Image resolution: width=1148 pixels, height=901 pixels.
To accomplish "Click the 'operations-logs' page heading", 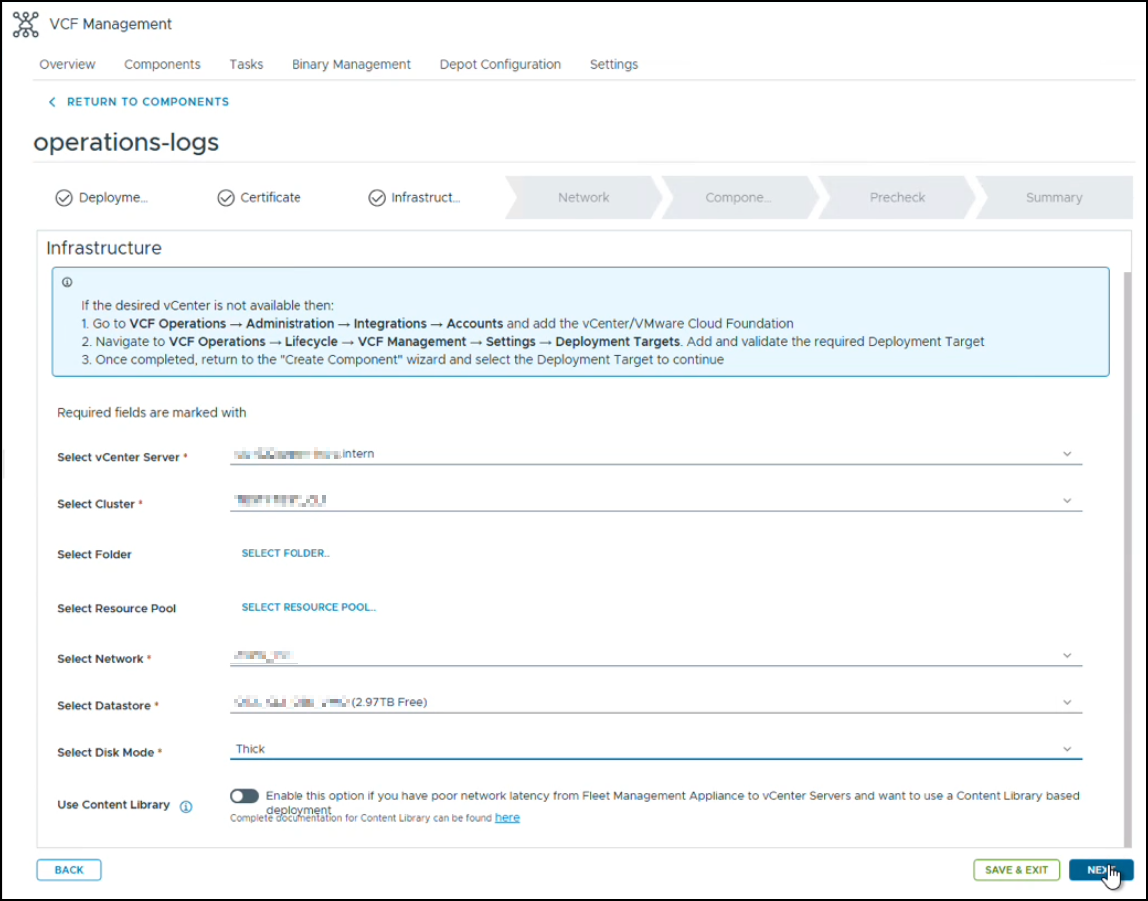I will 126,142.
